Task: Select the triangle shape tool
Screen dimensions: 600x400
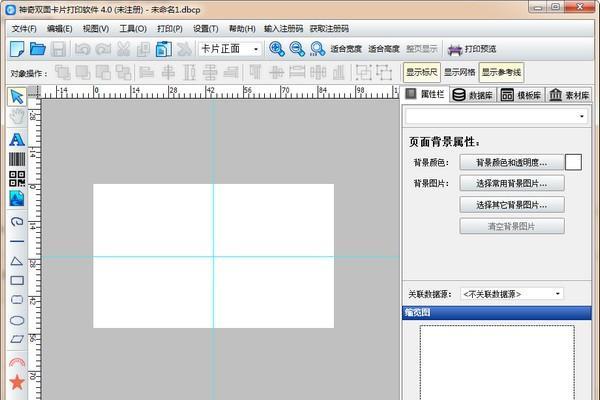Action: 17,261
